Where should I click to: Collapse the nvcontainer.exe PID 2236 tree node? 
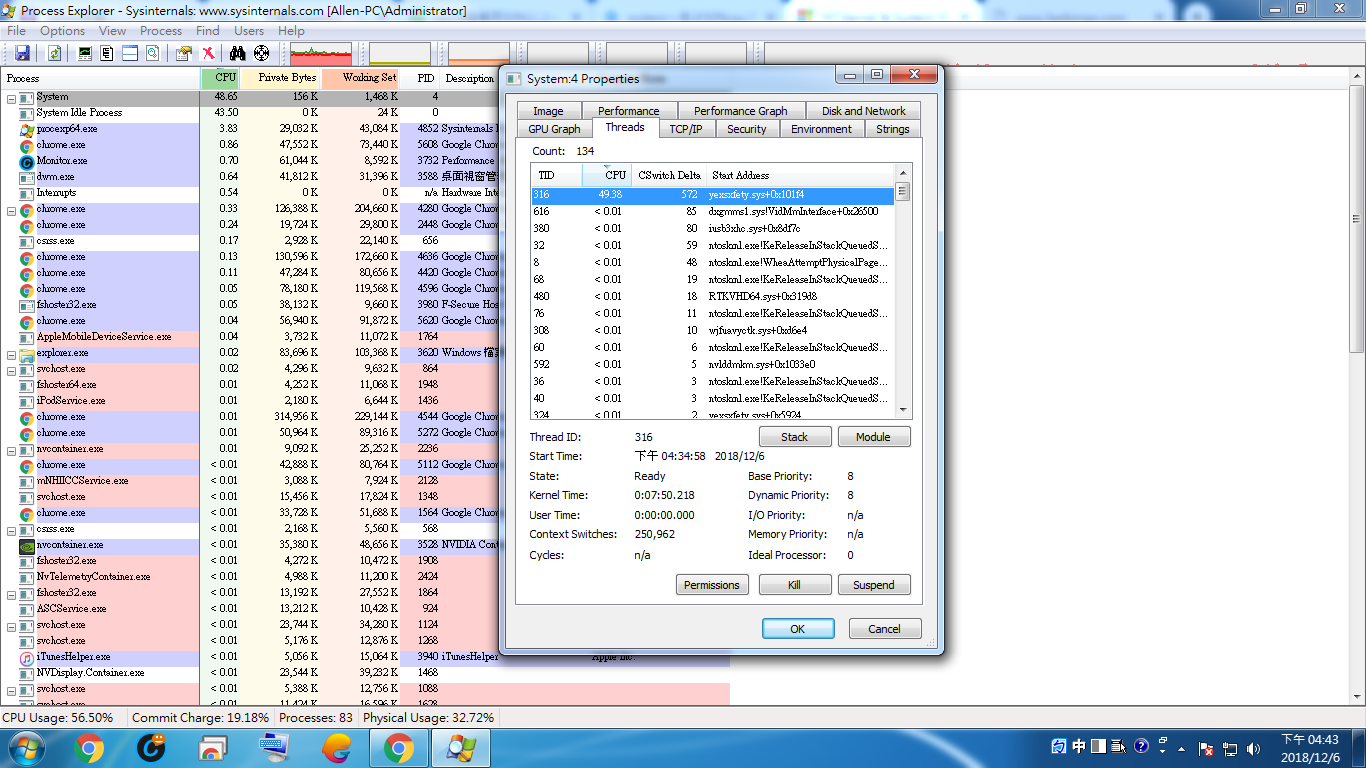11,449
